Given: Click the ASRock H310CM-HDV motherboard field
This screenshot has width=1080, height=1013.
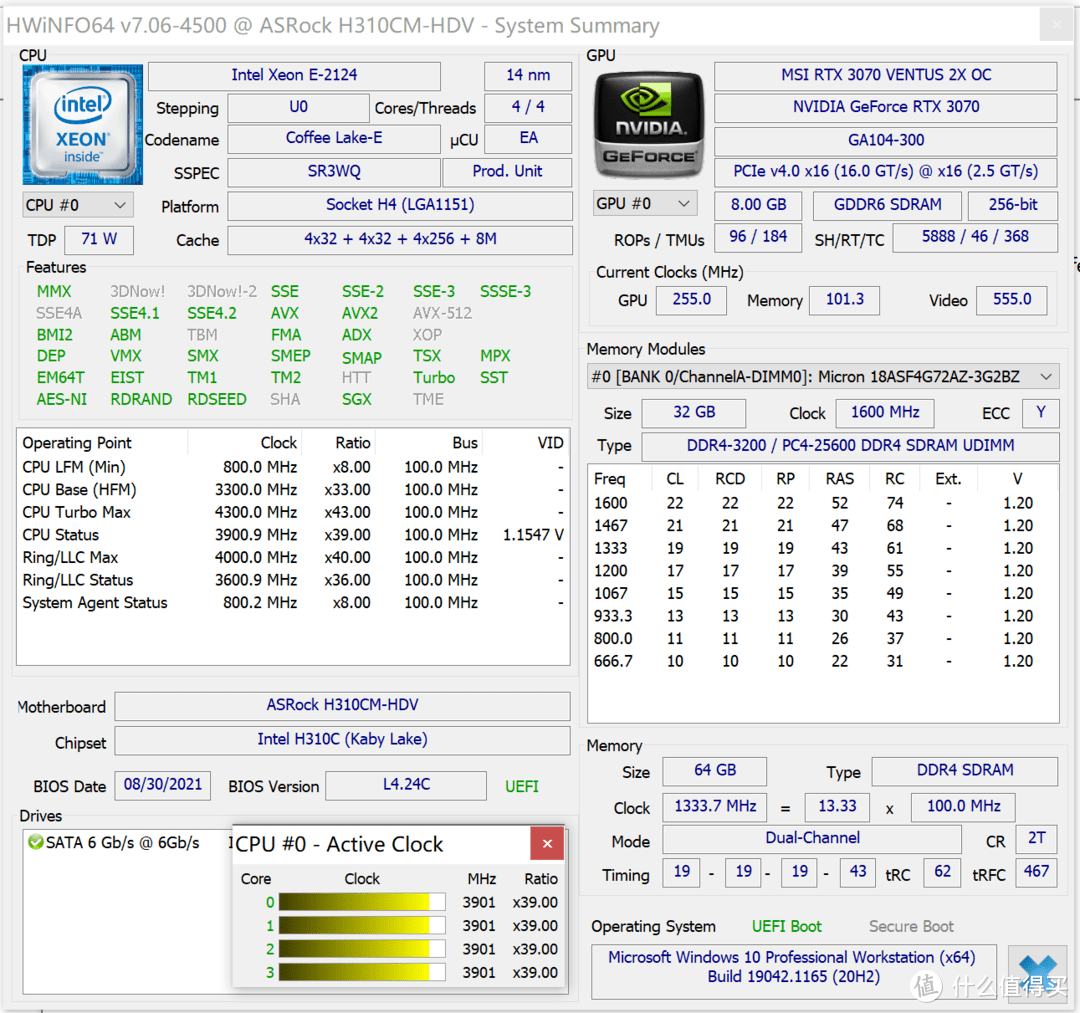Looking at the screenshot, I should pos(342,705).
